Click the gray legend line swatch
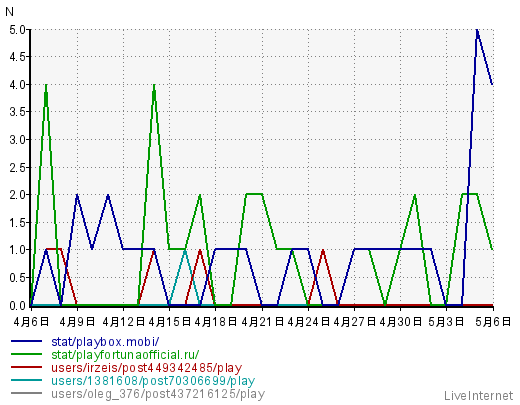520x405 pixels. pyautogui.click(x=27, y=393)
